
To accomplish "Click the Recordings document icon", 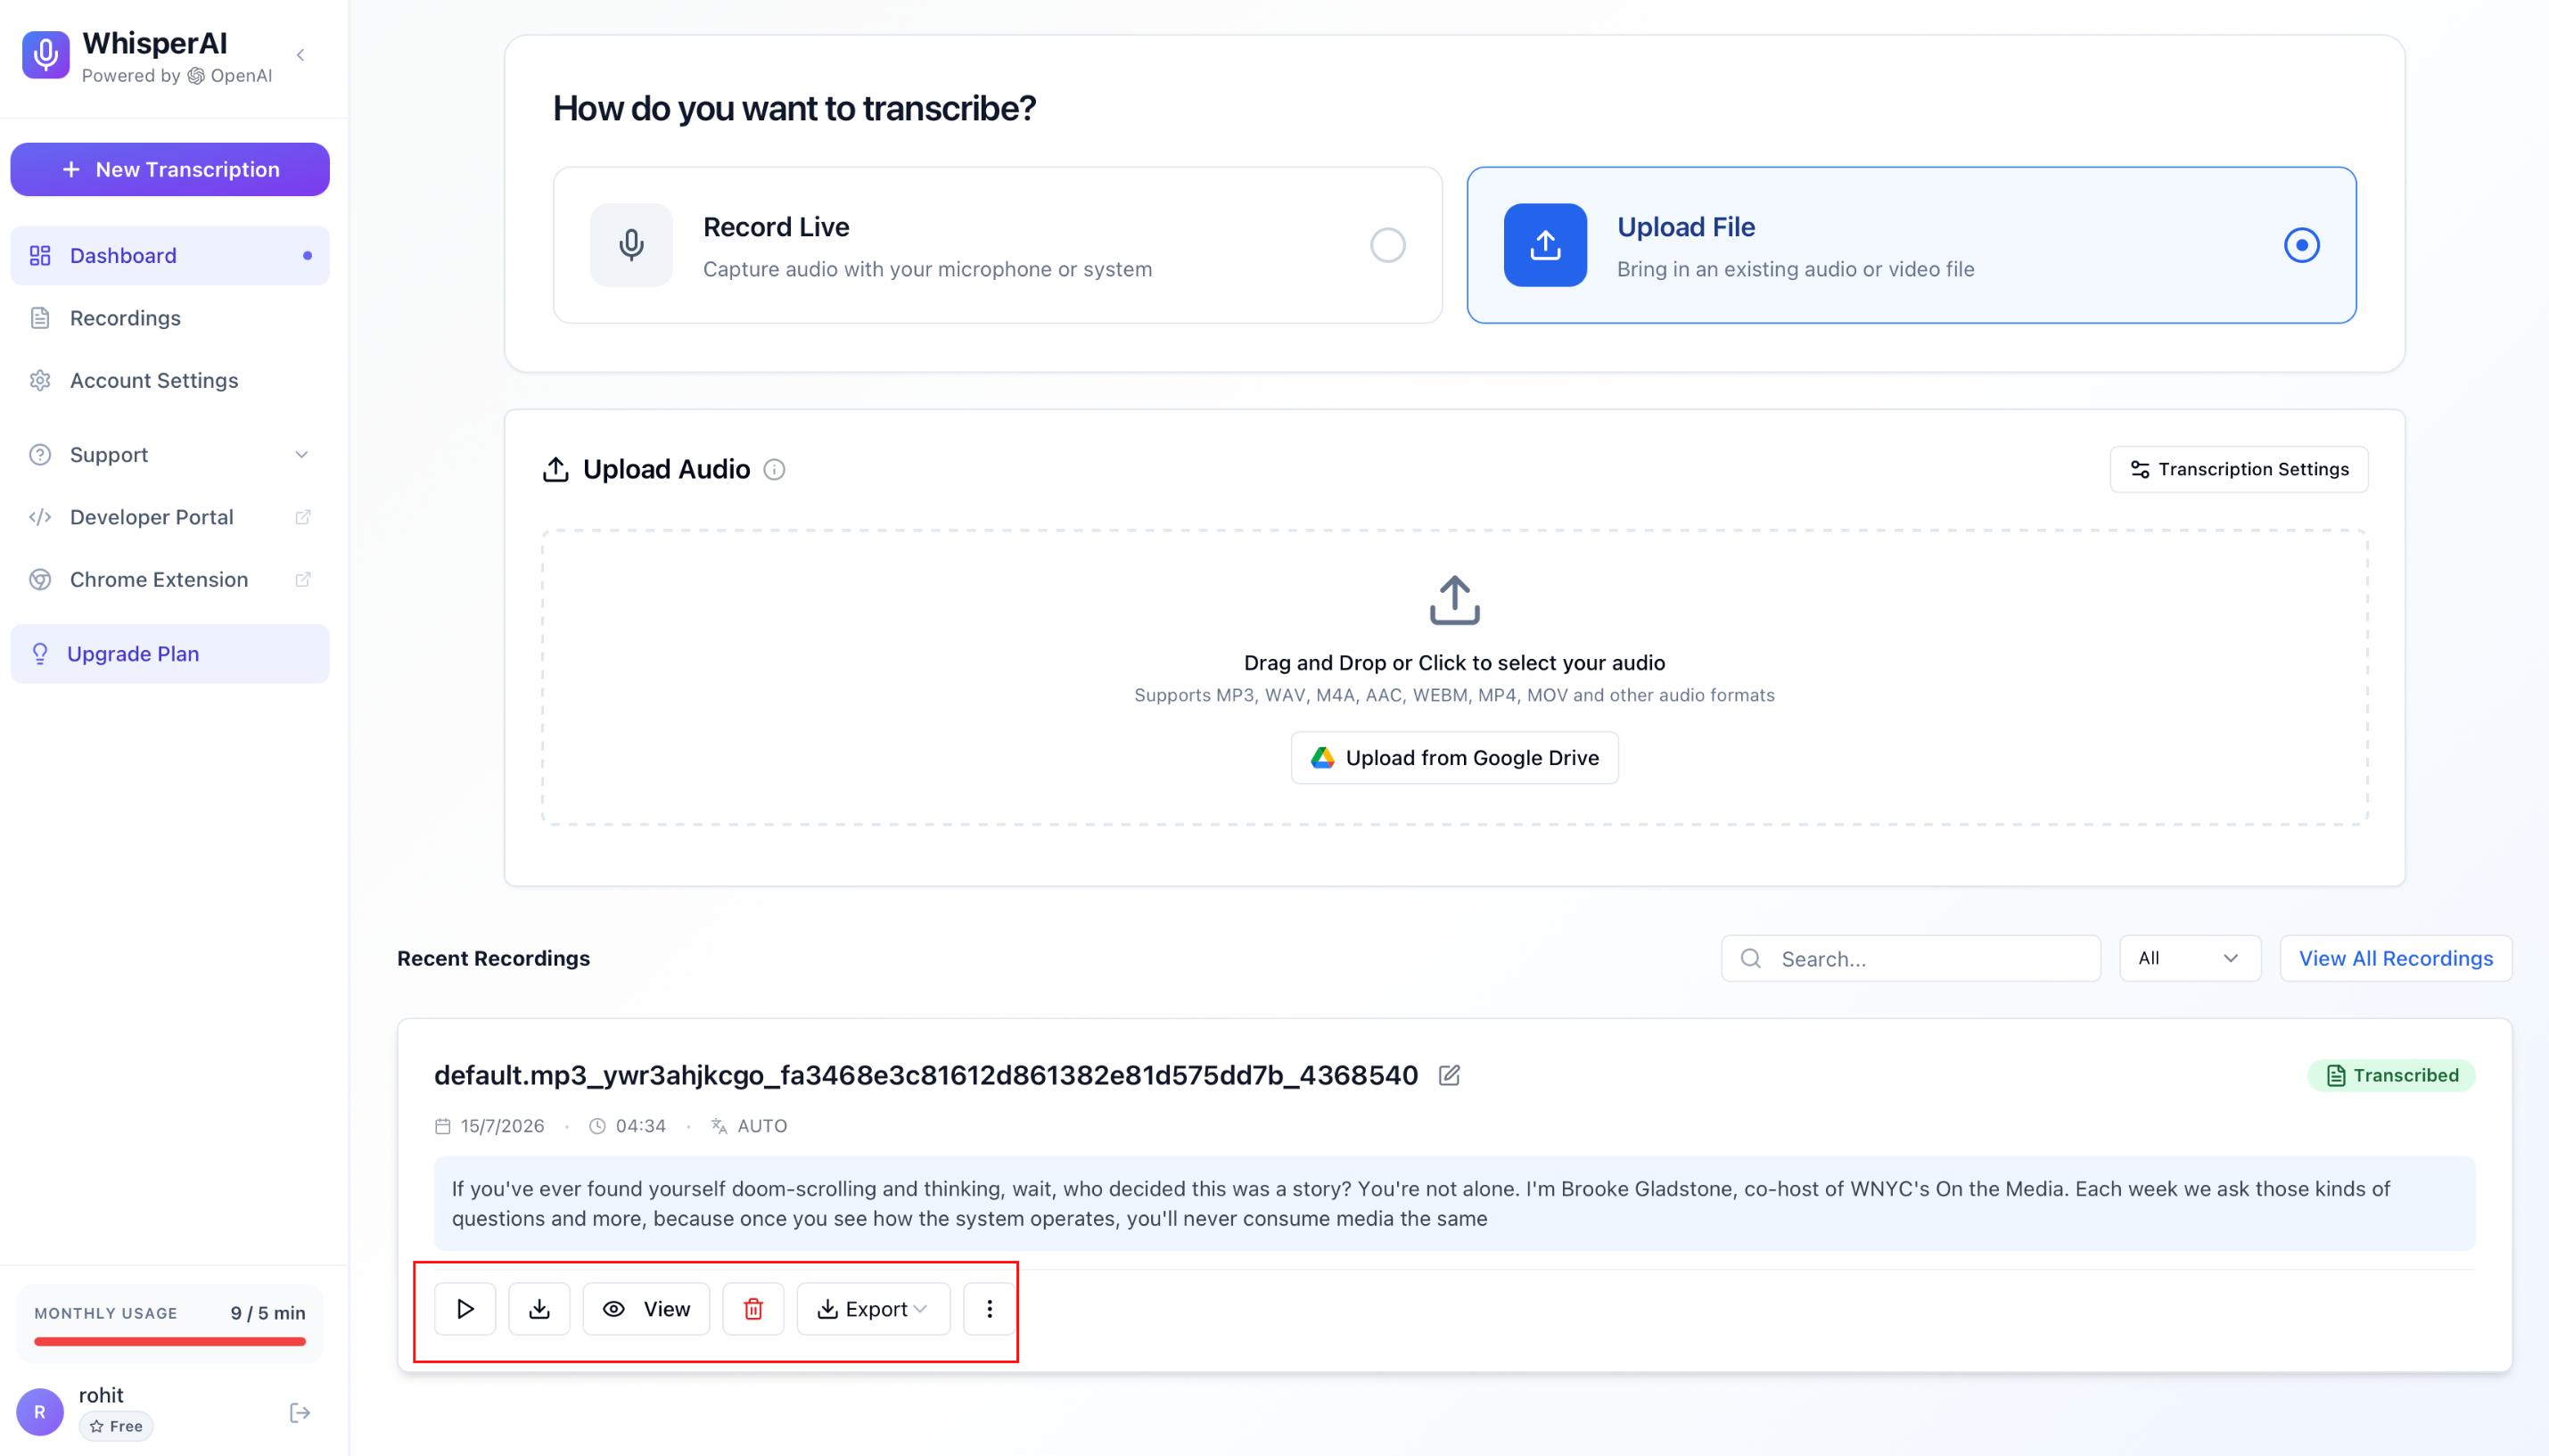I will pyautogui.click(x=40, y=318).
